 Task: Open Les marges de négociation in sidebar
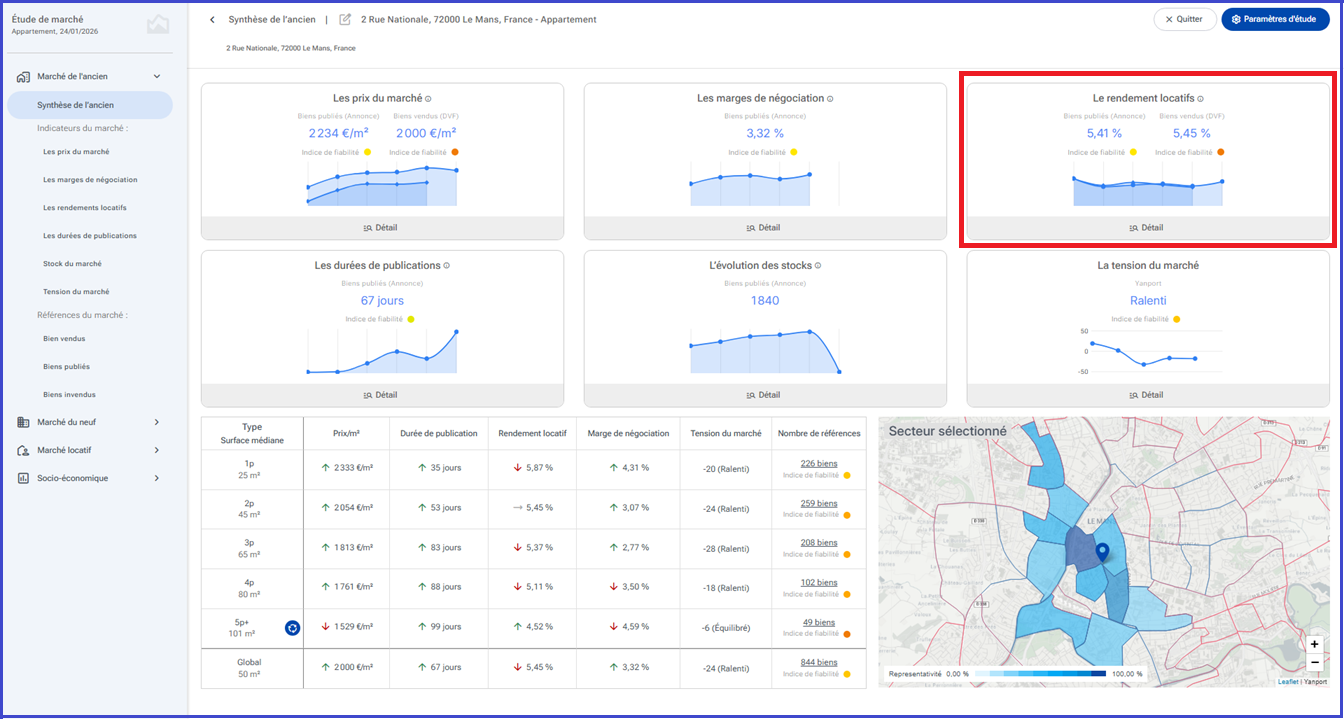point(90,180)
